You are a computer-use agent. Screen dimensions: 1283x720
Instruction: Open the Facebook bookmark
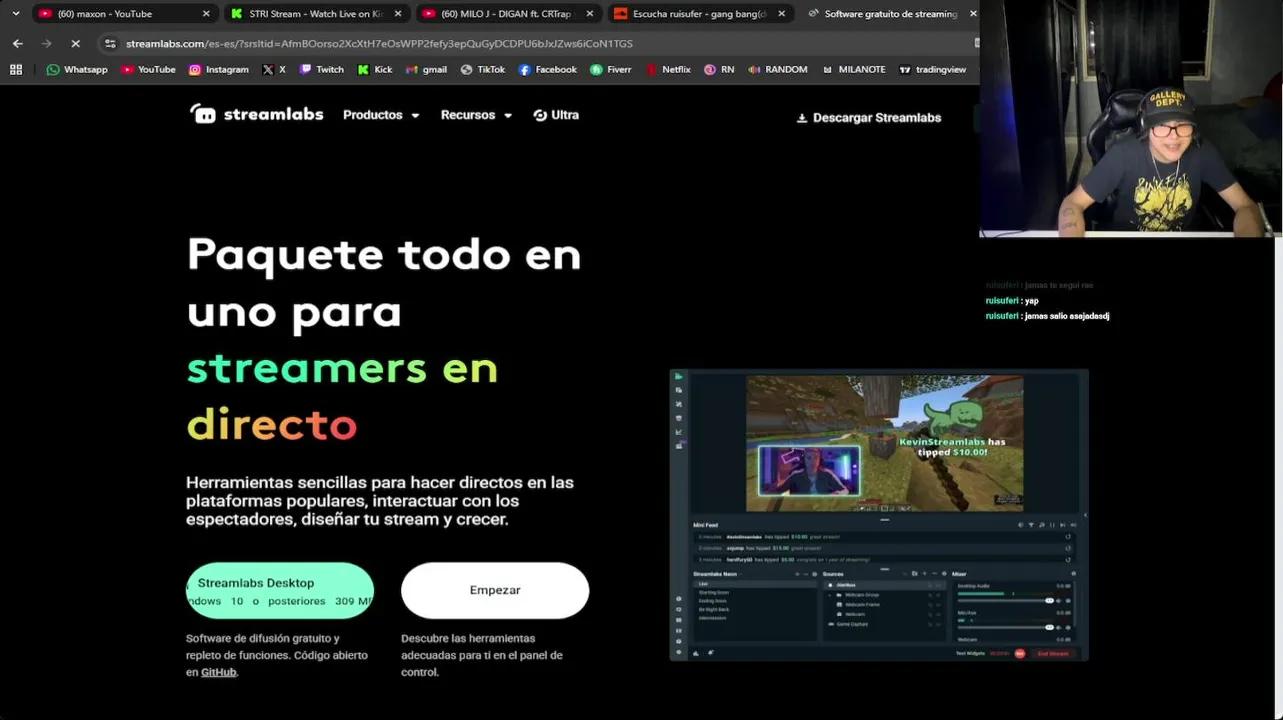(x=547, y=70)
